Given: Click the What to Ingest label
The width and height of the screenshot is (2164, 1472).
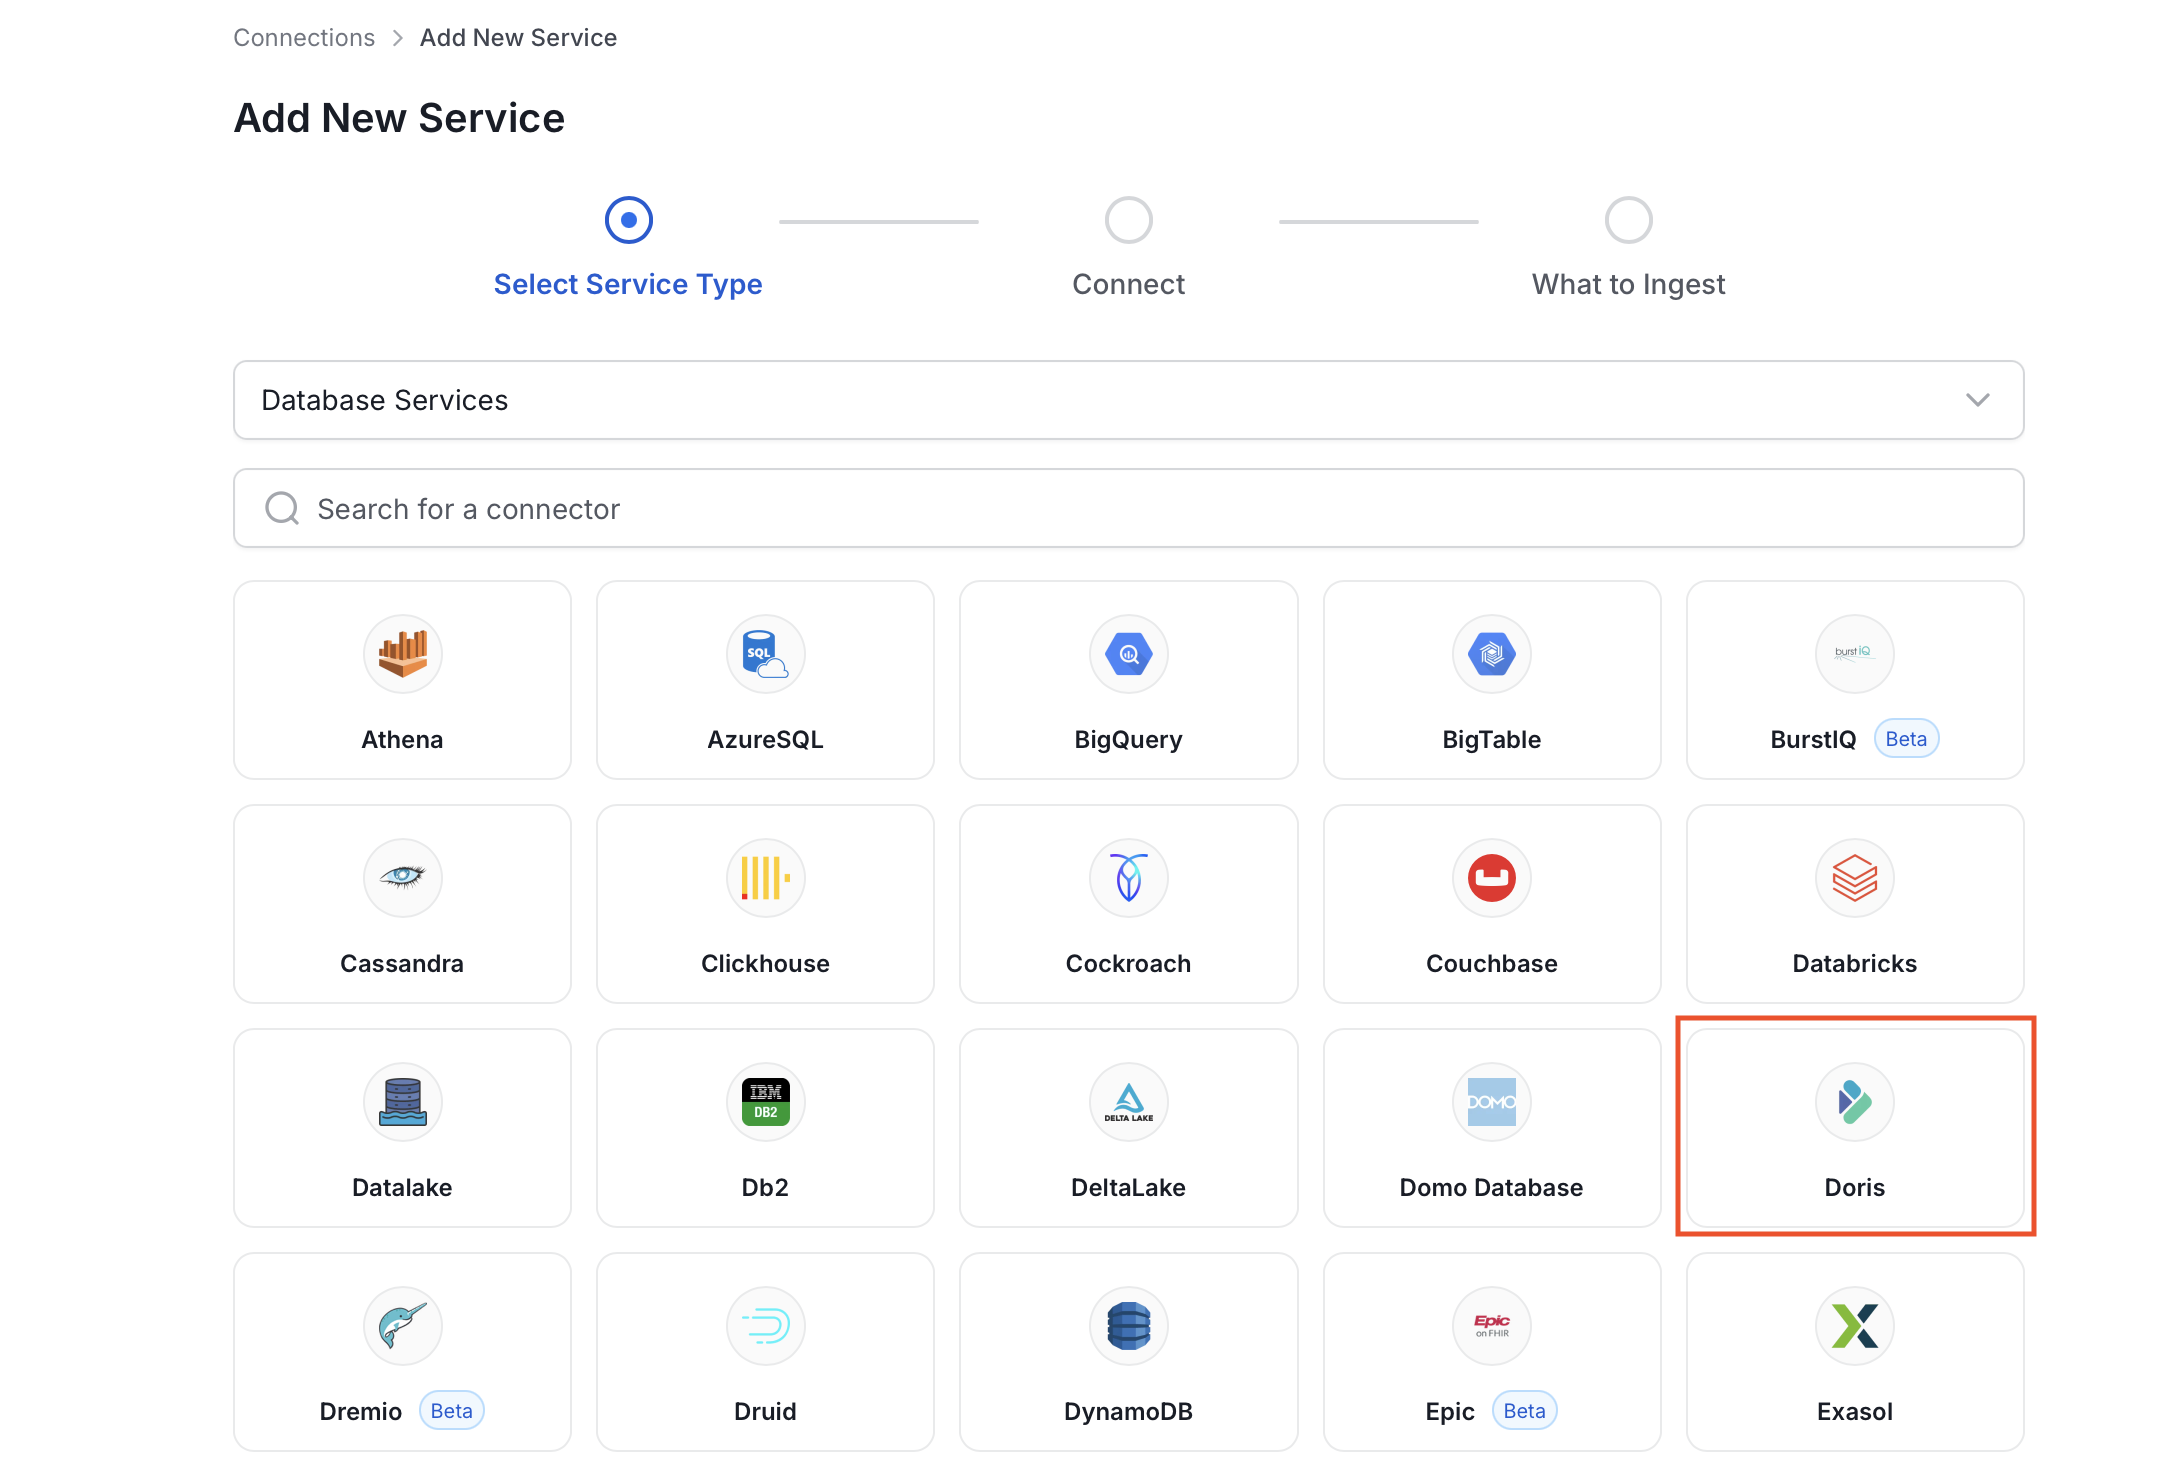Looking at the screenshot, I should 1629,284.
